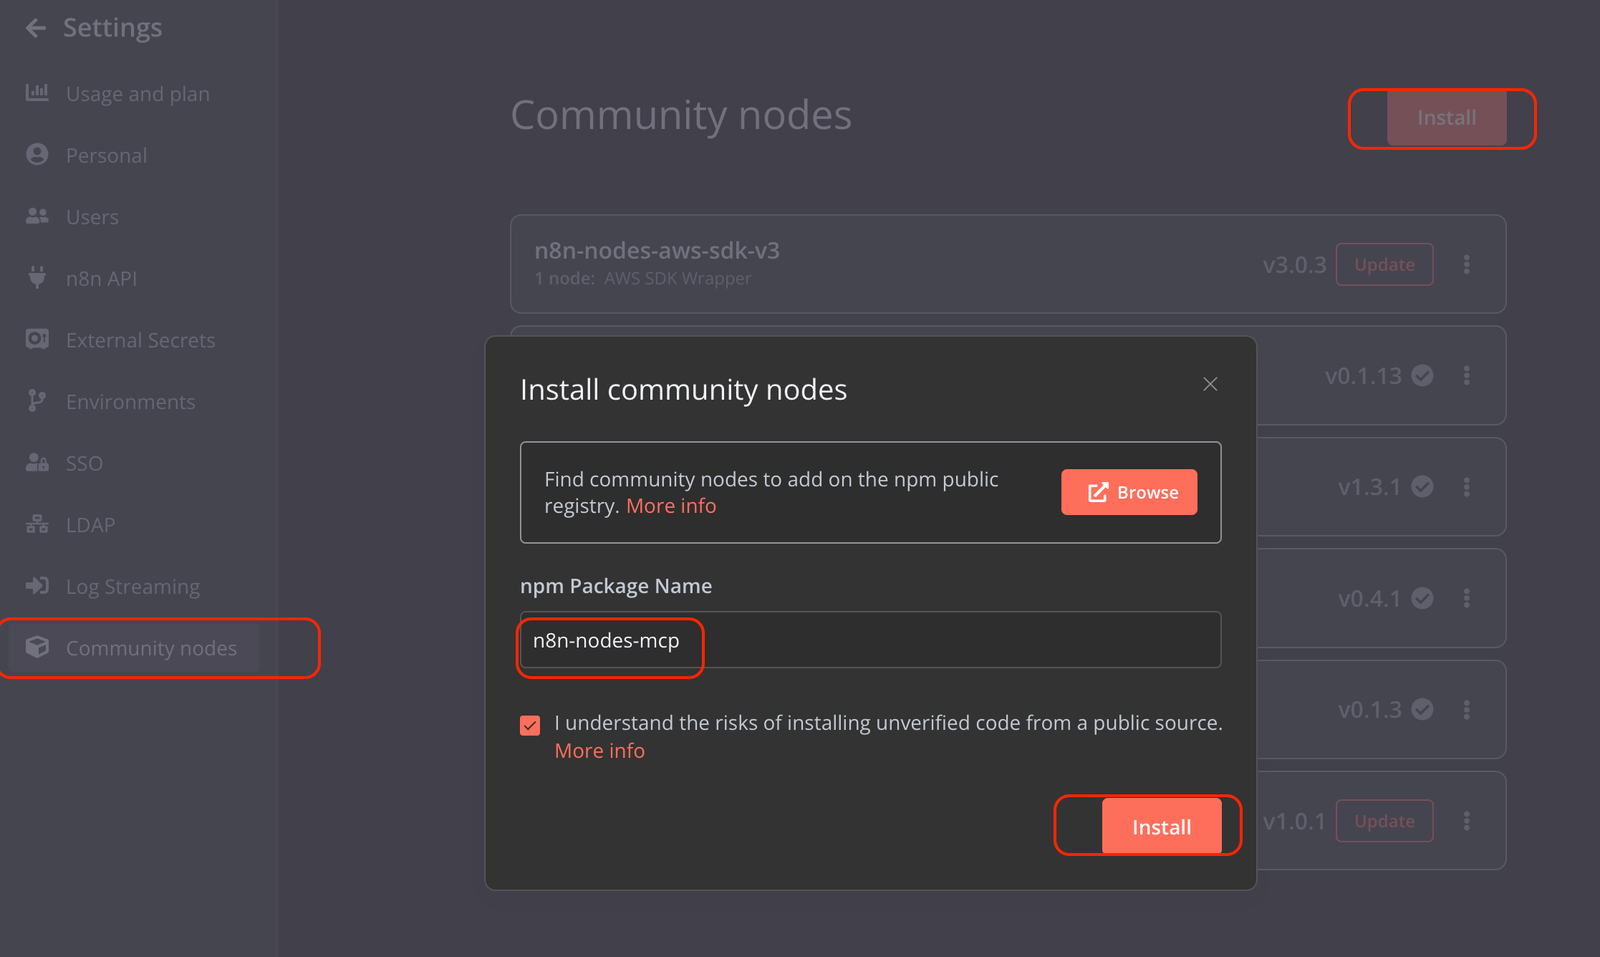Open the three-dot menu next to v0.4.1
The height and width of the screenshot is (957, 1600).
(x=1467, y=598)
